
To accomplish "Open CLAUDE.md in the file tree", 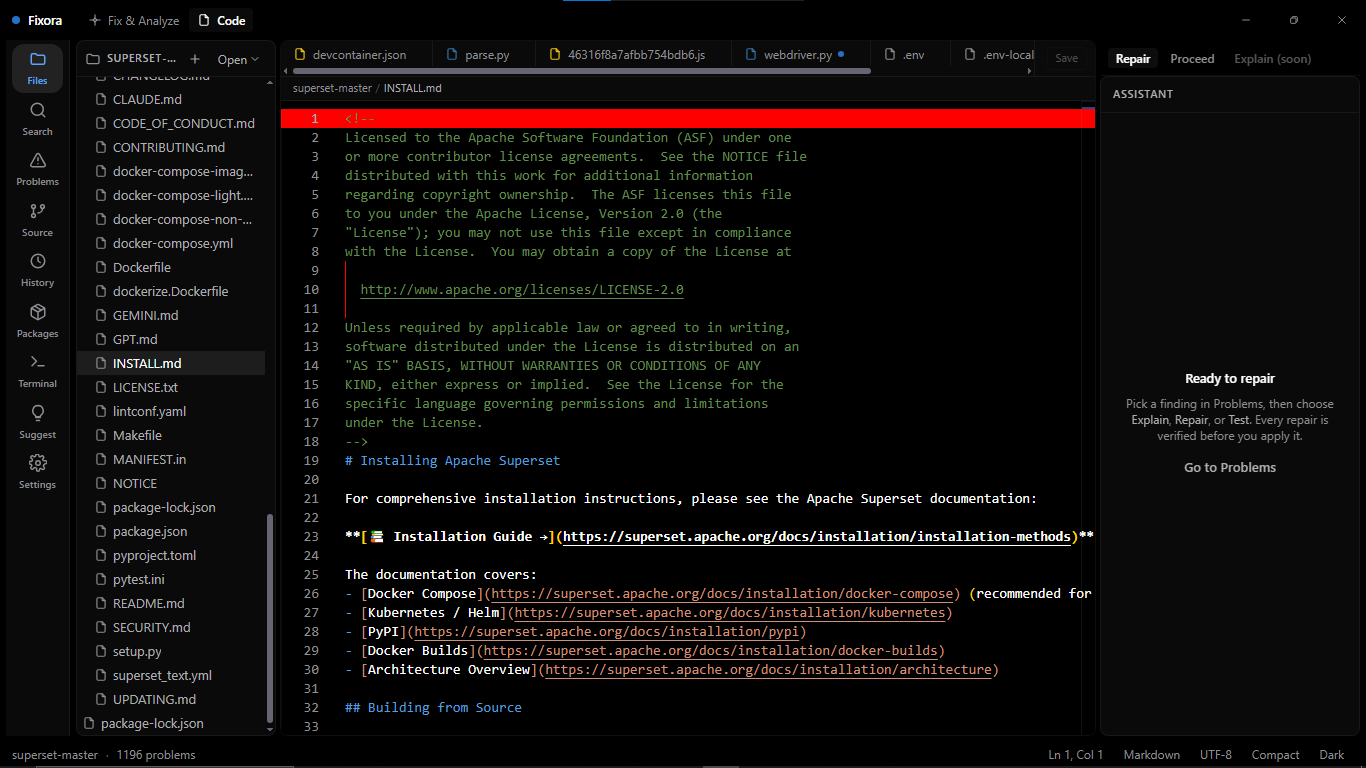I will (147, 99).
